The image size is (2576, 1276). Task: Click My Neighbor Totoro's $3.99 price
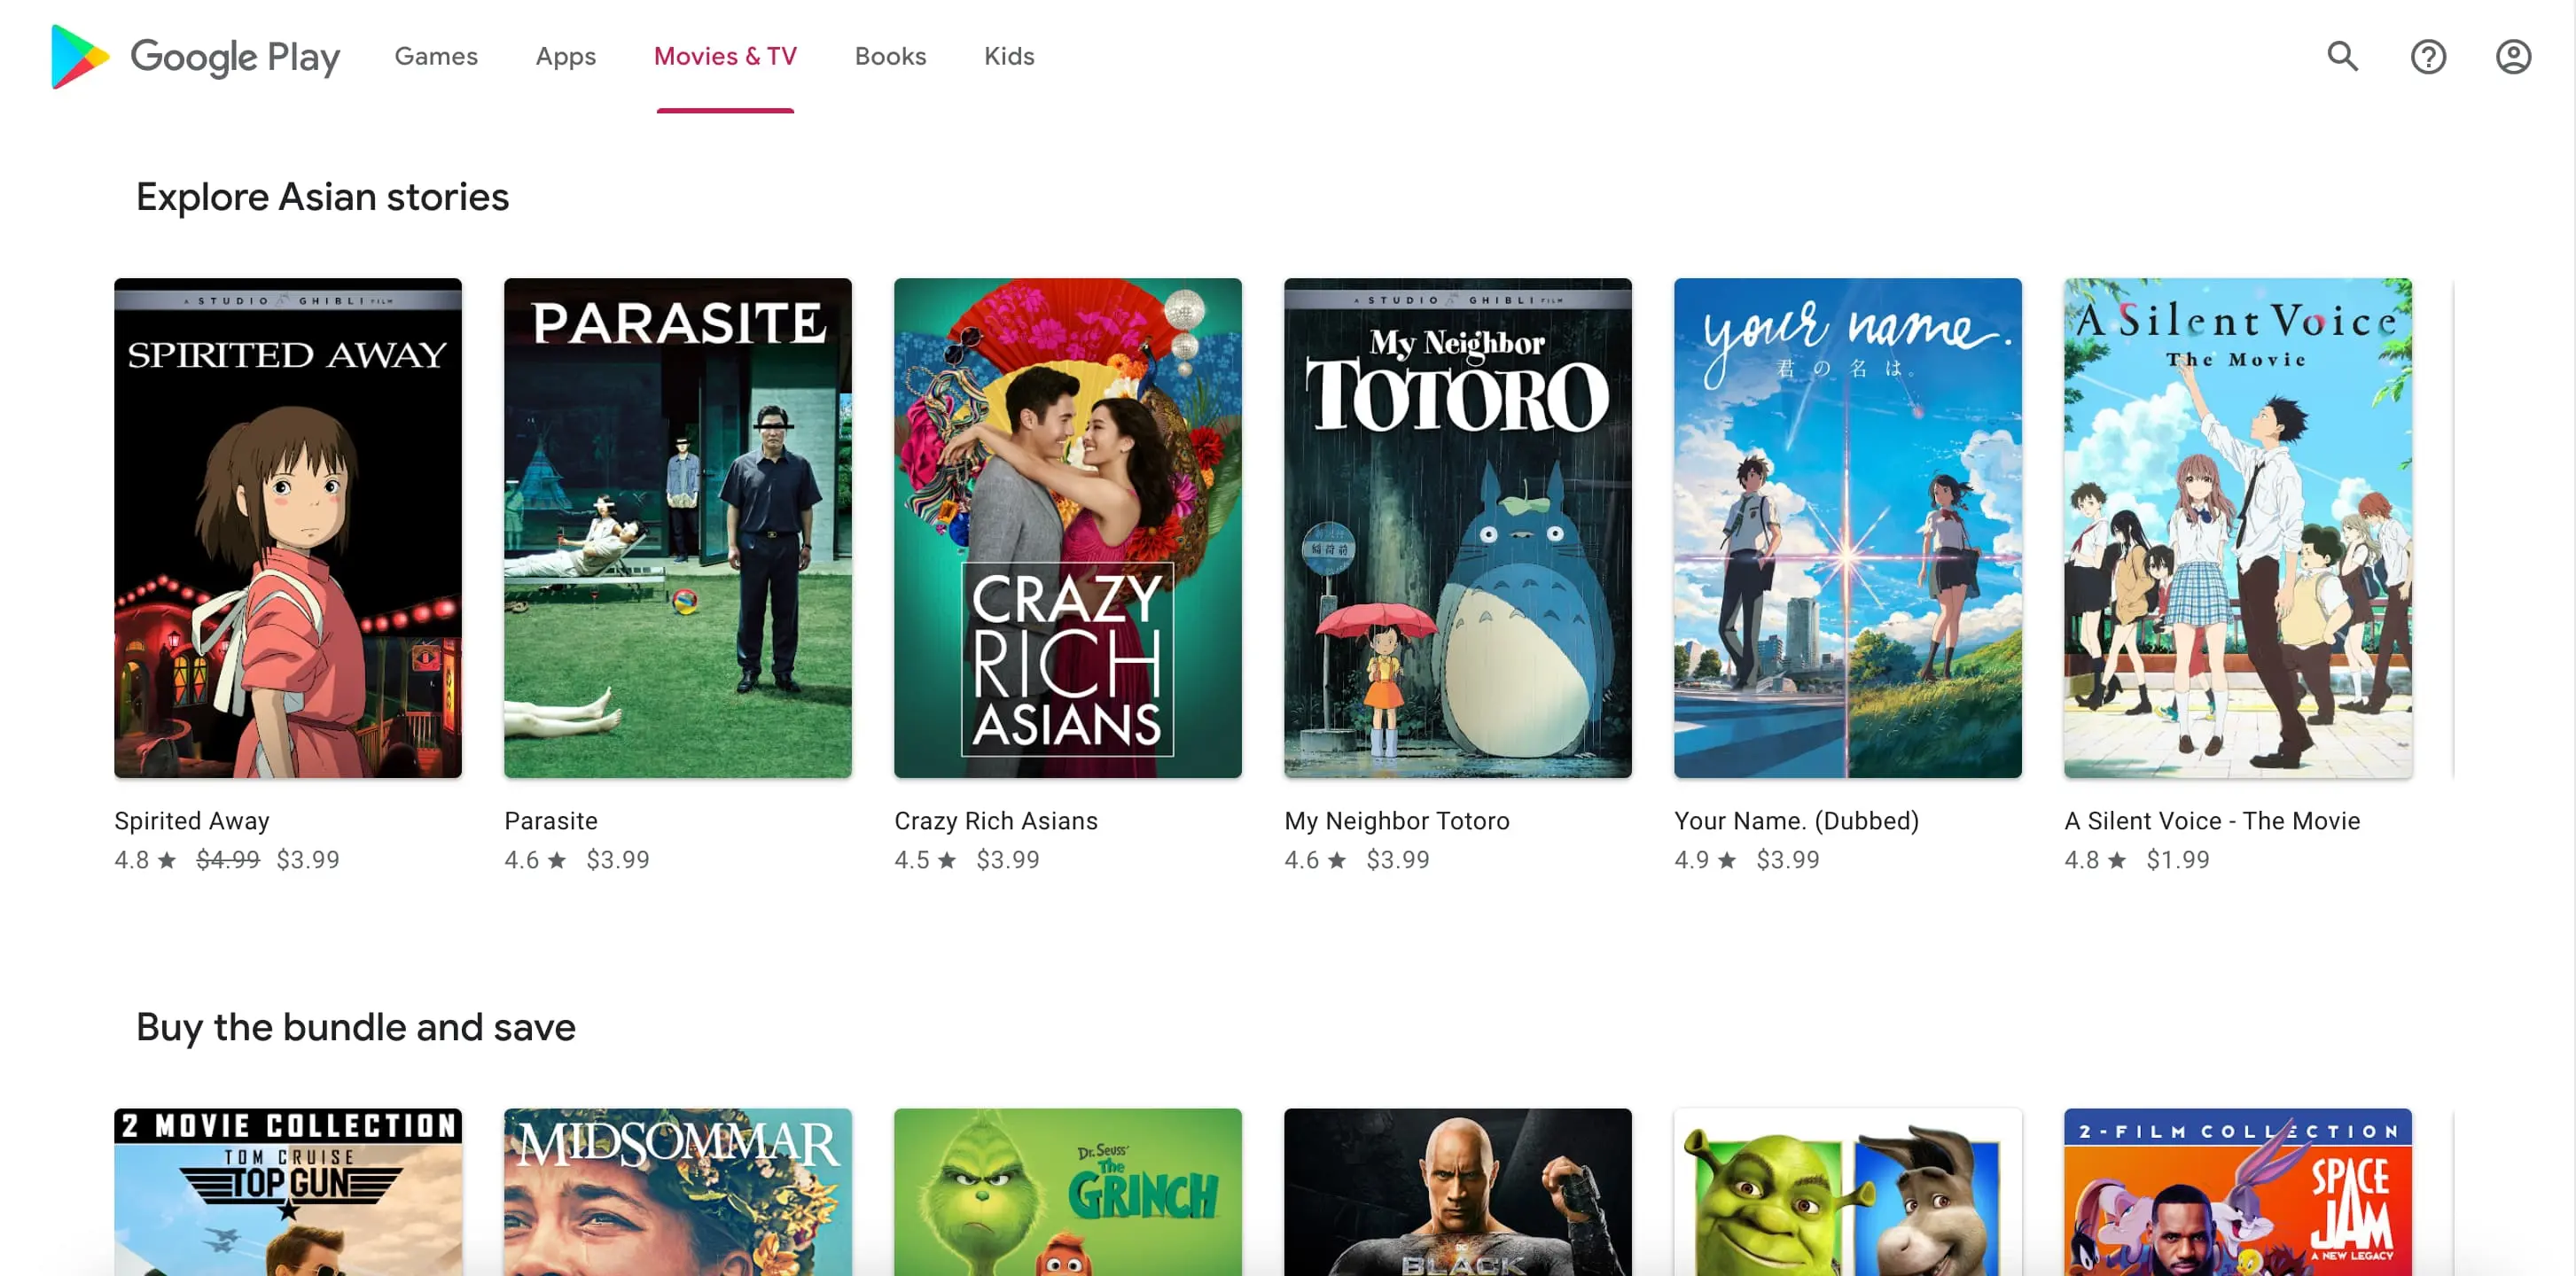coord(1398,860)
